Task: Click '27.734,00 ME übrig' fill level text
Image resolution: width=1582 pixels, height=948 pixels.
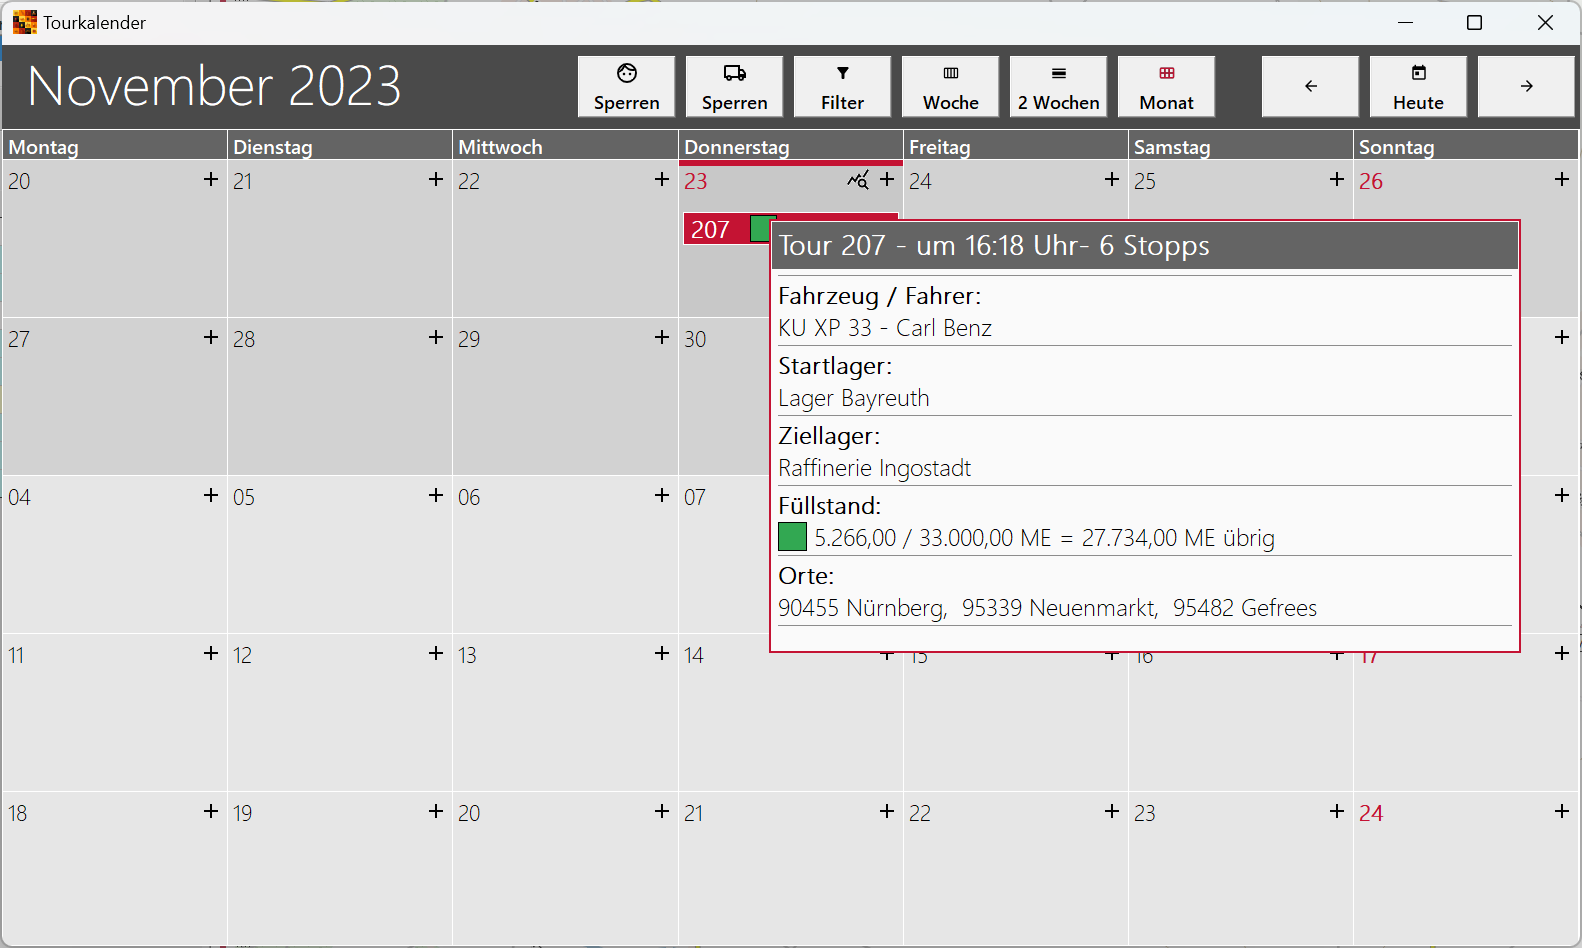Action: (1178, 538)
